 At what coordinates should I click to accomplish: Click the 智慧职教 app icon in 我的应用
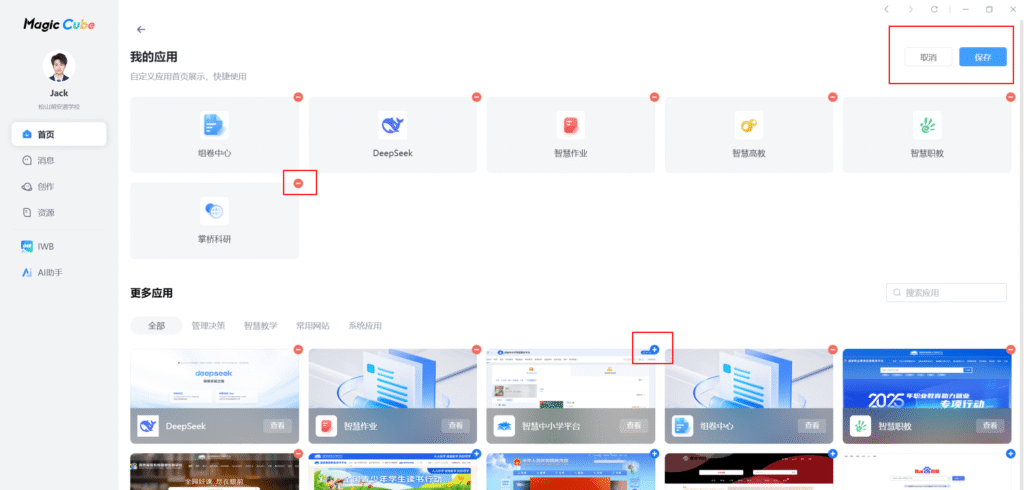coord(927,125)
